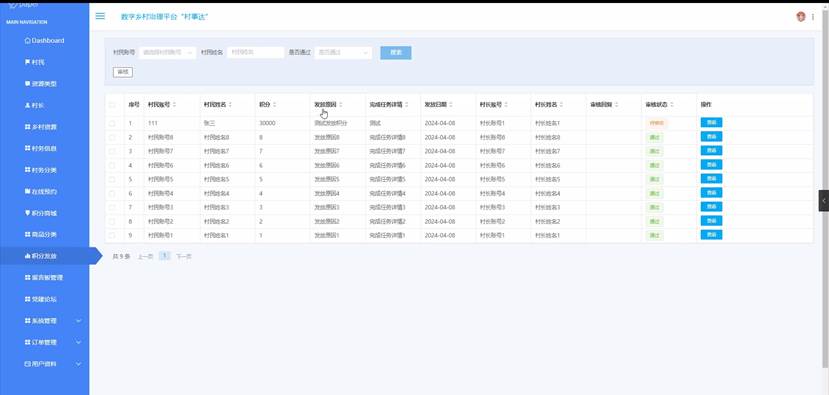This screenshot has height=395, width=829.
Task: Sort the table by 积分 column
Action: pyautogui.click(x=274, y=105)
